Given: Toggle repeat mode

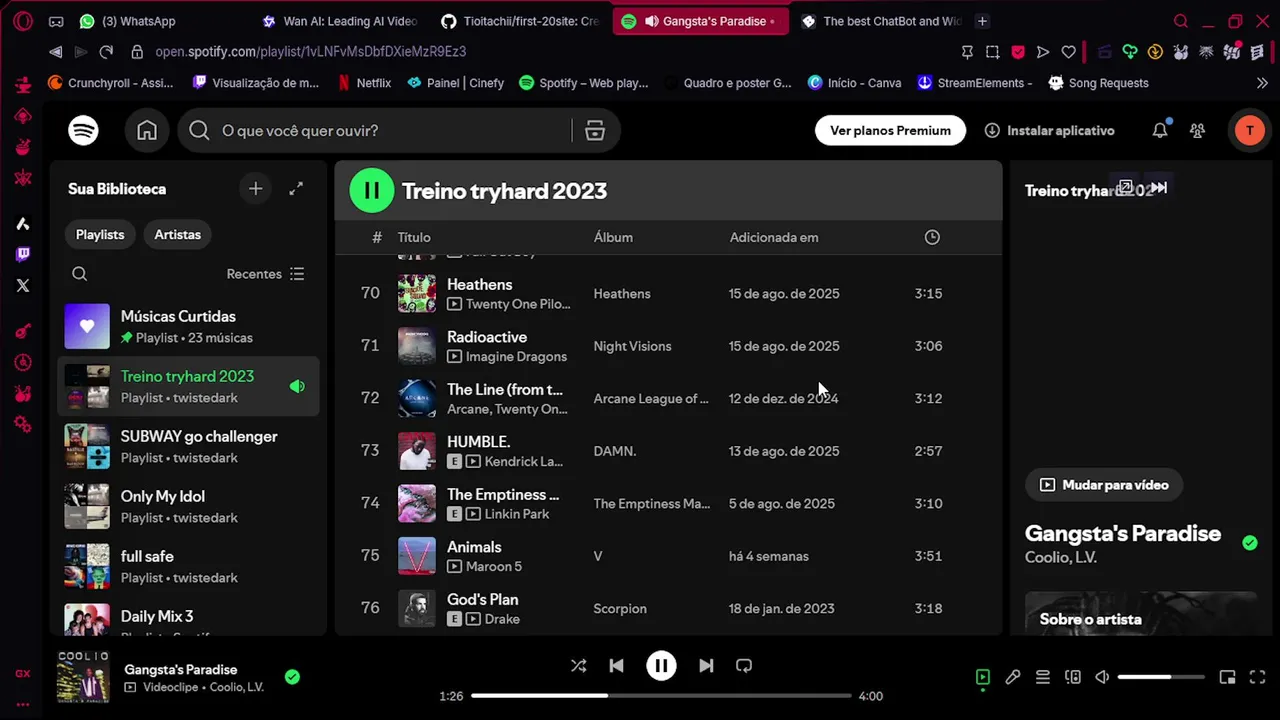Looking at the screenshot, I should tap(744, 666).
